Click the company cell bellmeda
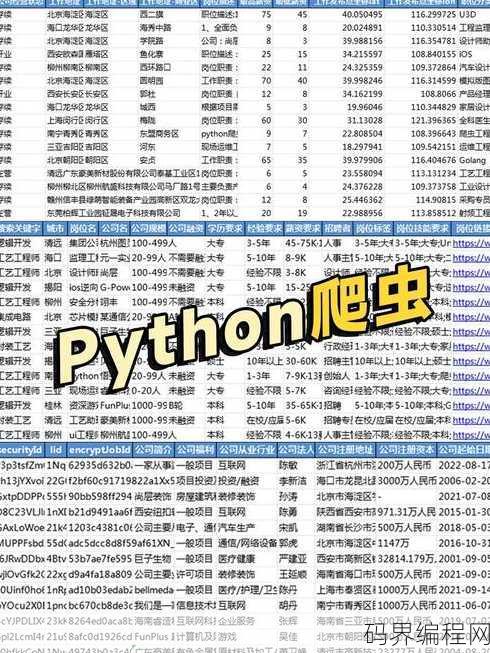The width and height of the screenshot is (490, 653). 153,590
